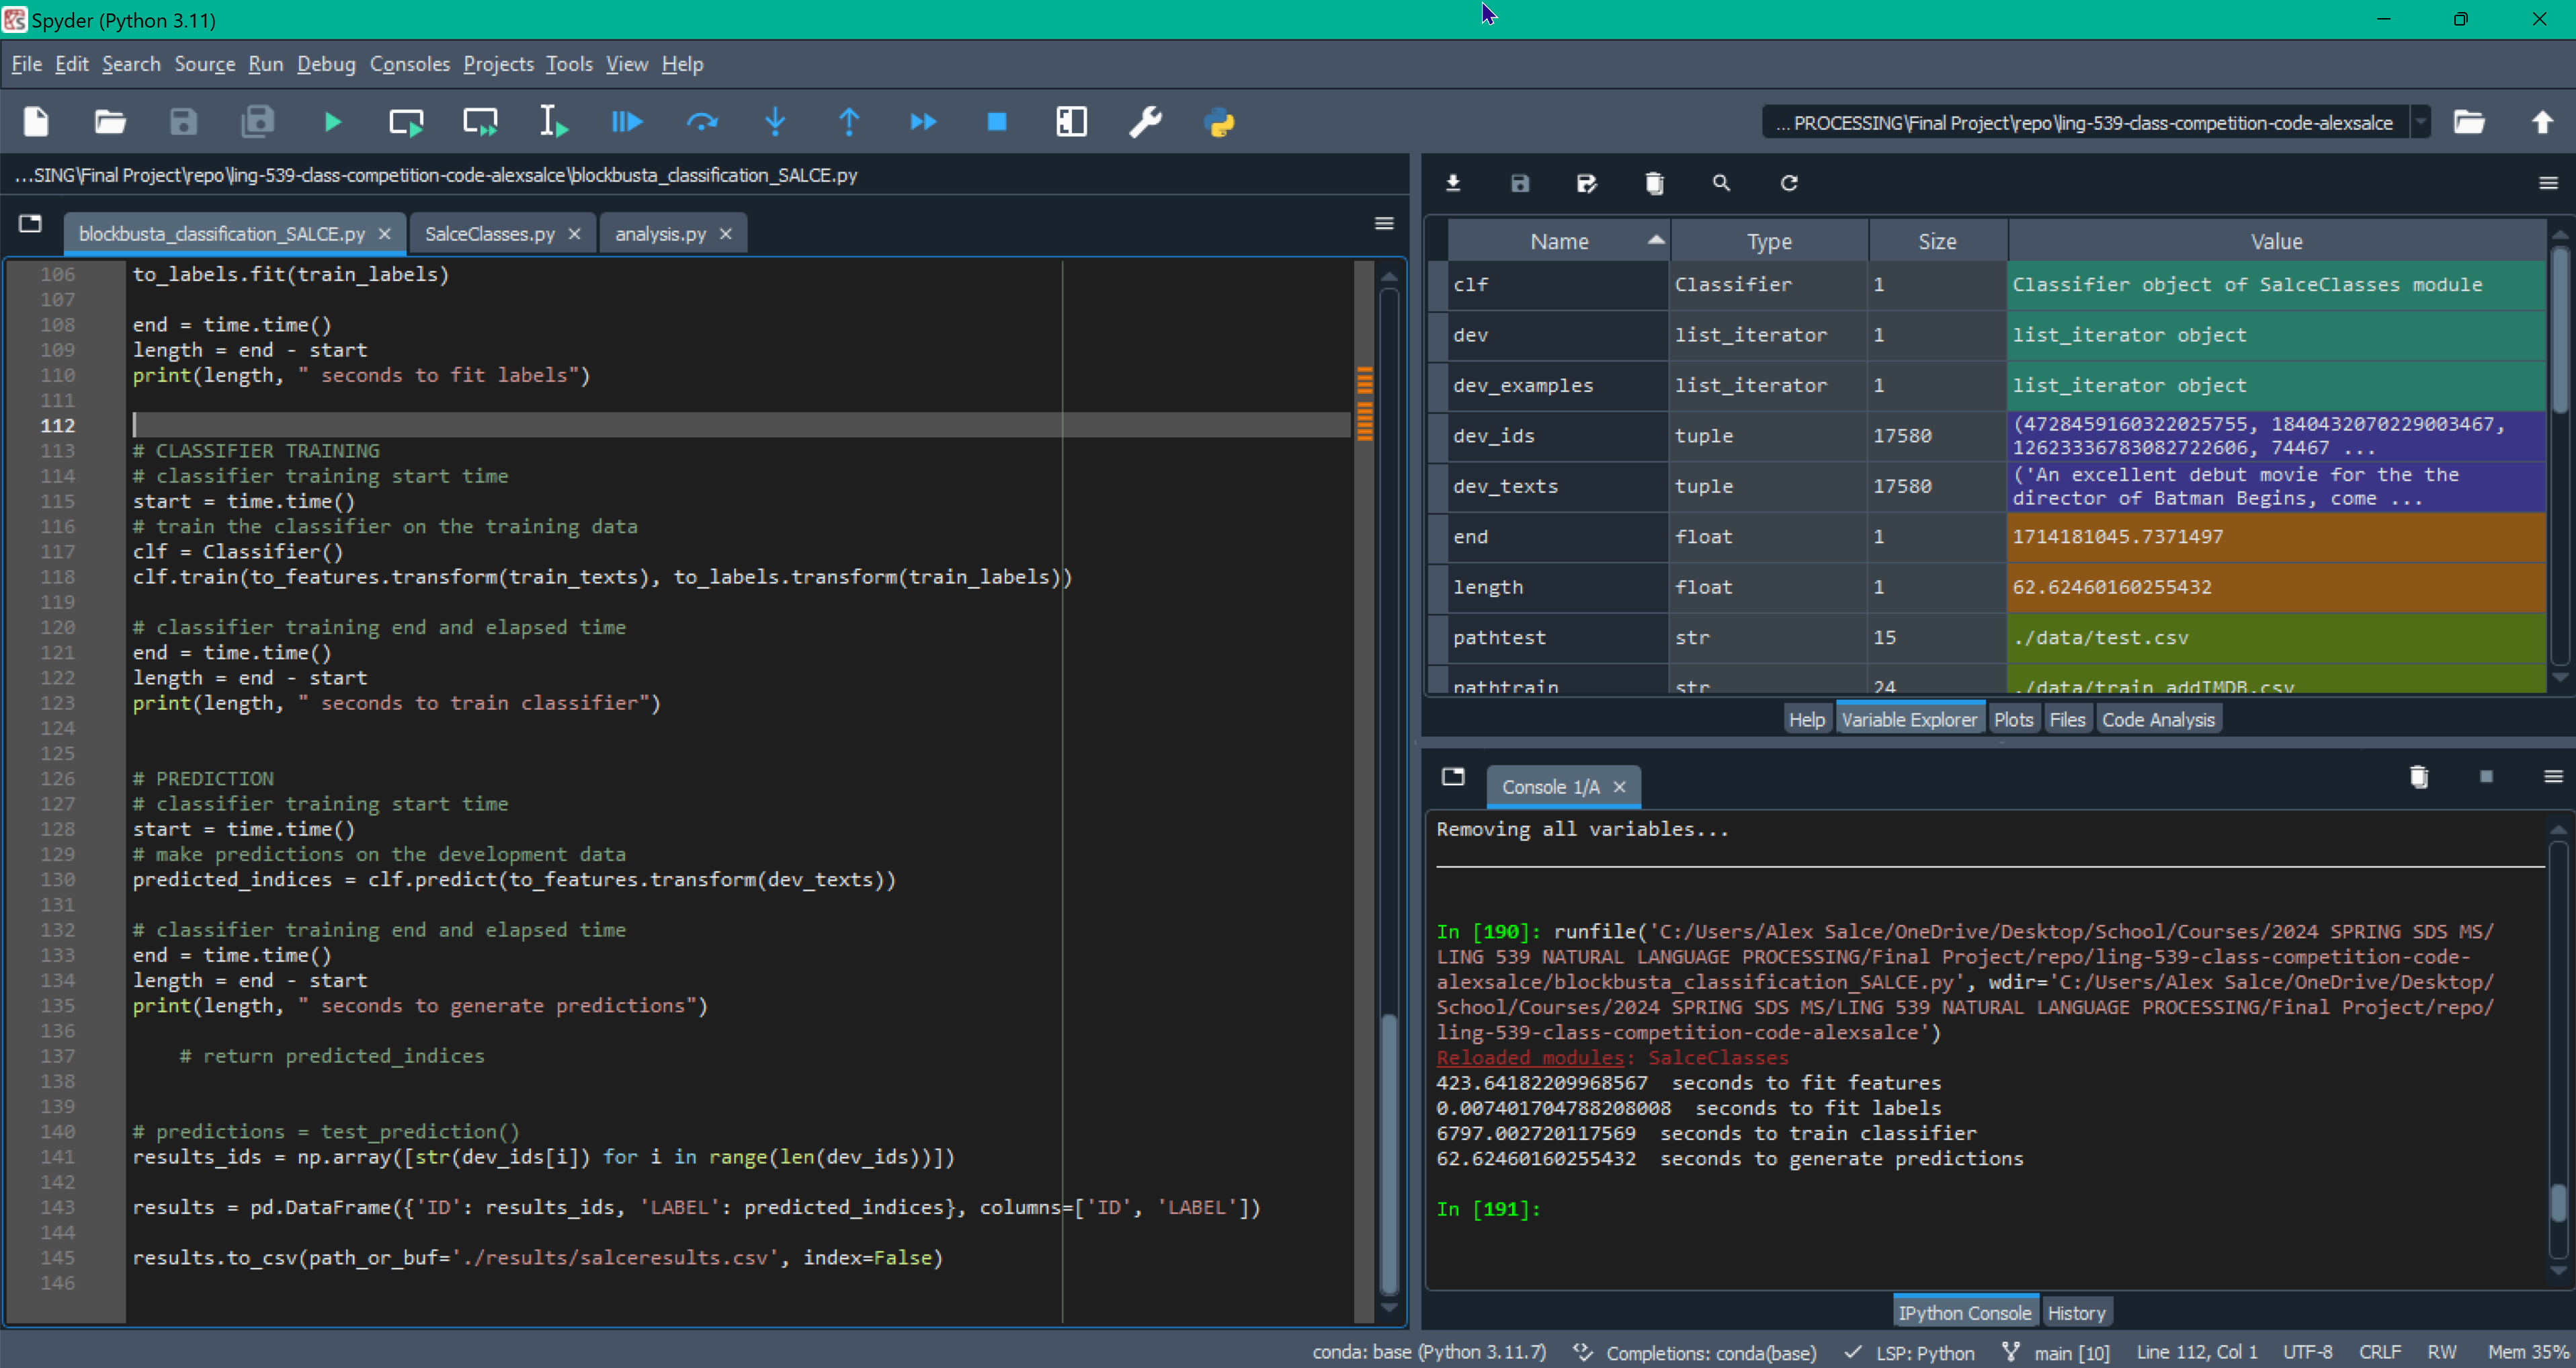This screenshot has height=1368, width=2576.
Task: Click the Run current cell icon
Action: point(407,121)
